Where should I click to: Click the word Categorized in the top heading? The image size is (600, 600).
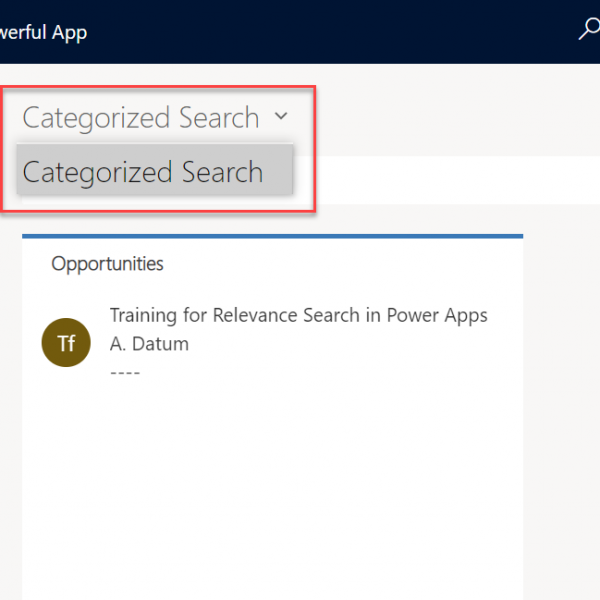pyautogui.click(x=96, y=118)
